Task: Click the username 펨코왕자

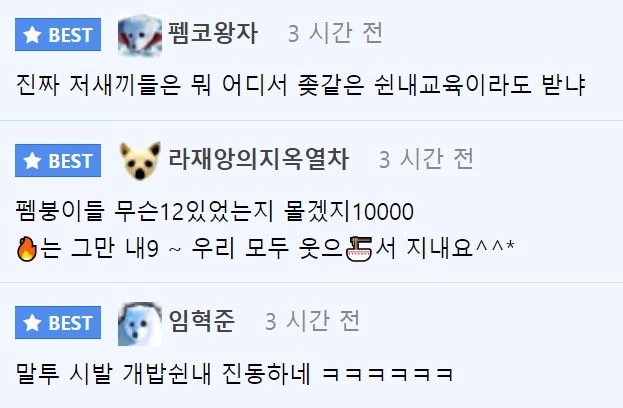Action: (x=213, y=33)
